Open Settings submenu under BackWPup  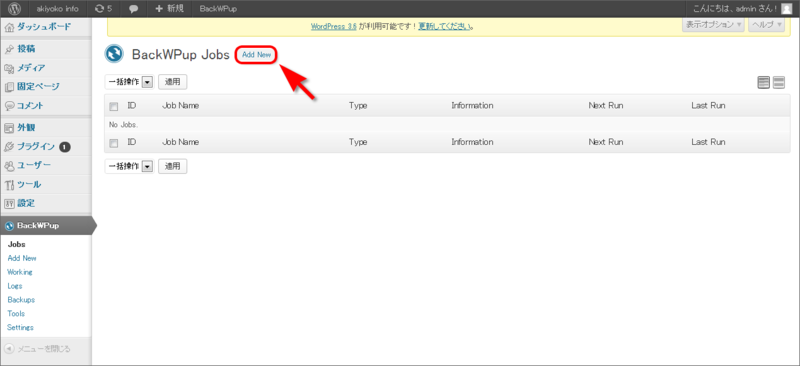click(x=20, y=327)
